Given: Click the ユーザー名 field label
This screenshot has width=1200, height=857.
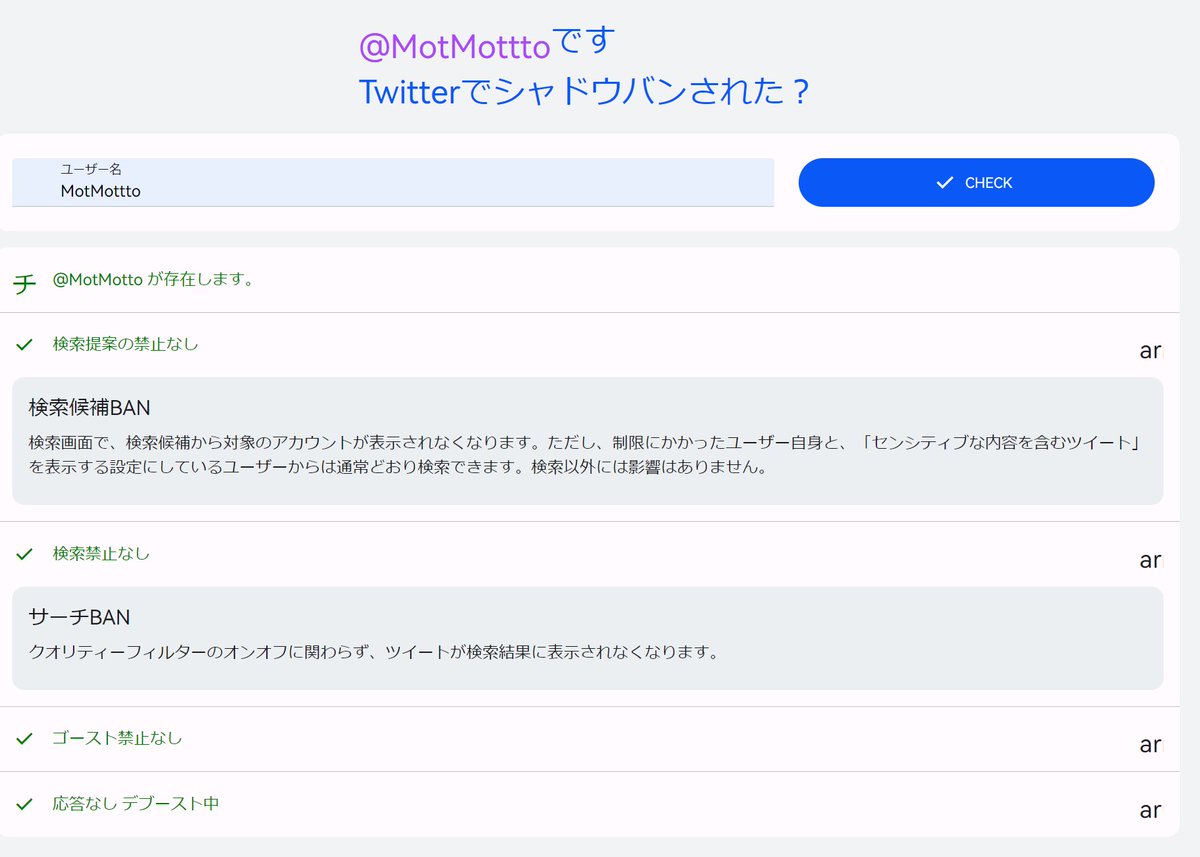Looking at the screenshot, I should 91,169.
